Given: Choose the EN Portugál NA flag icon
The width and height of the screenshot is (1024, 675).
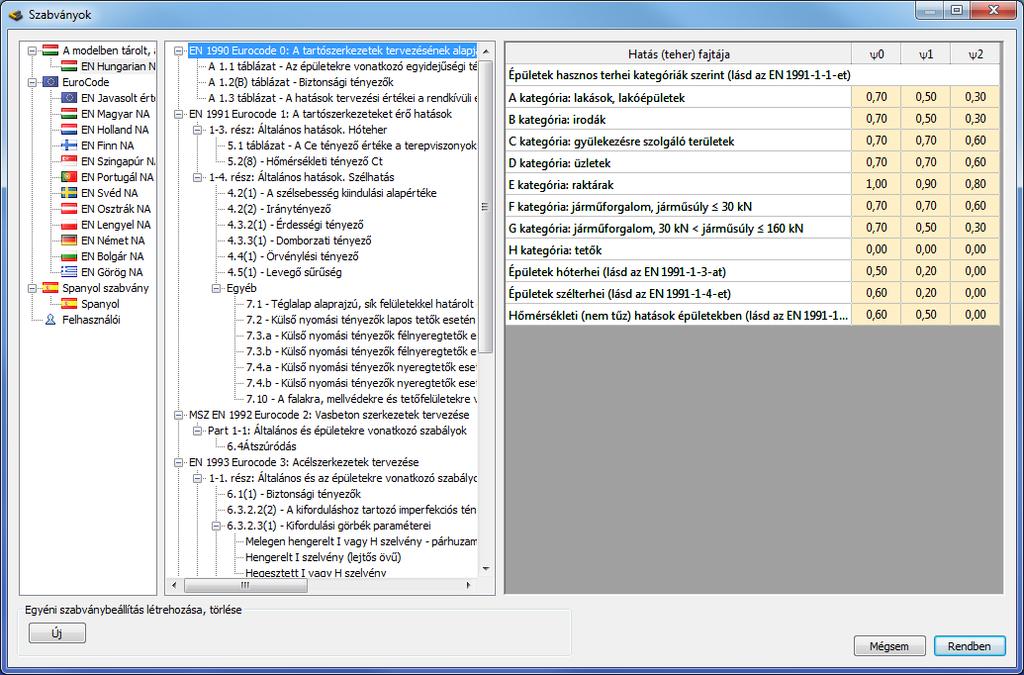Looking at the screenshot, I should 69,177.
